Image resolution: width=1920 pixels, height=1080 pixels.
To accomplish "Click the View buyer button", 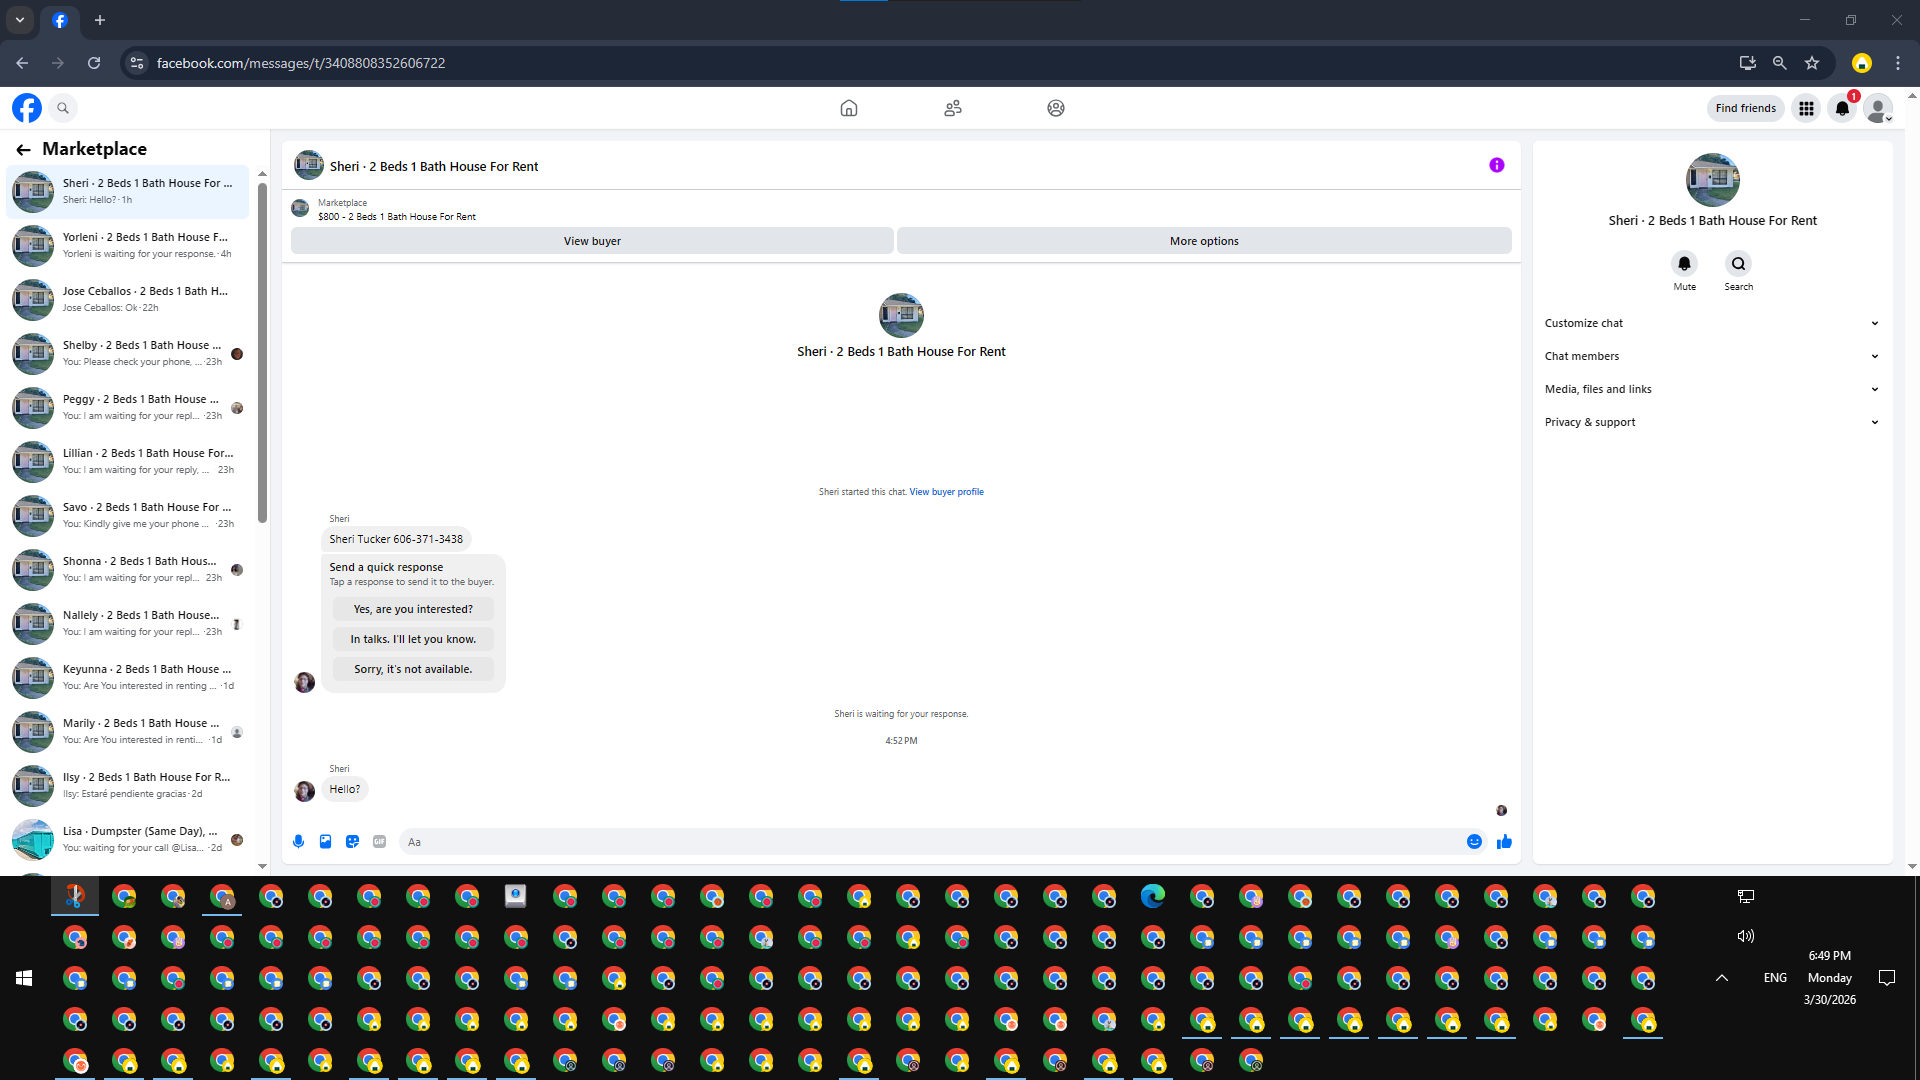I will point(592,241).
